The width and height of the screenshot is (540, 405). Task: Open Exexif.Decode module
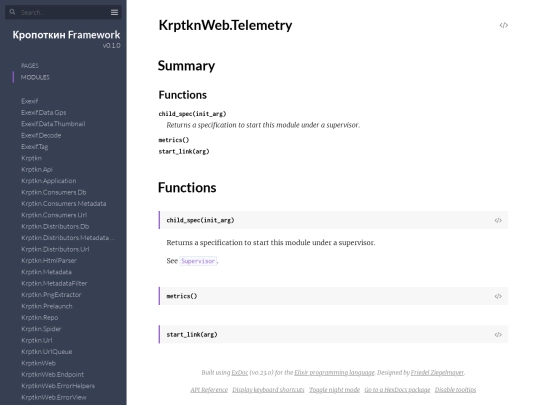[x=41, y=135]
